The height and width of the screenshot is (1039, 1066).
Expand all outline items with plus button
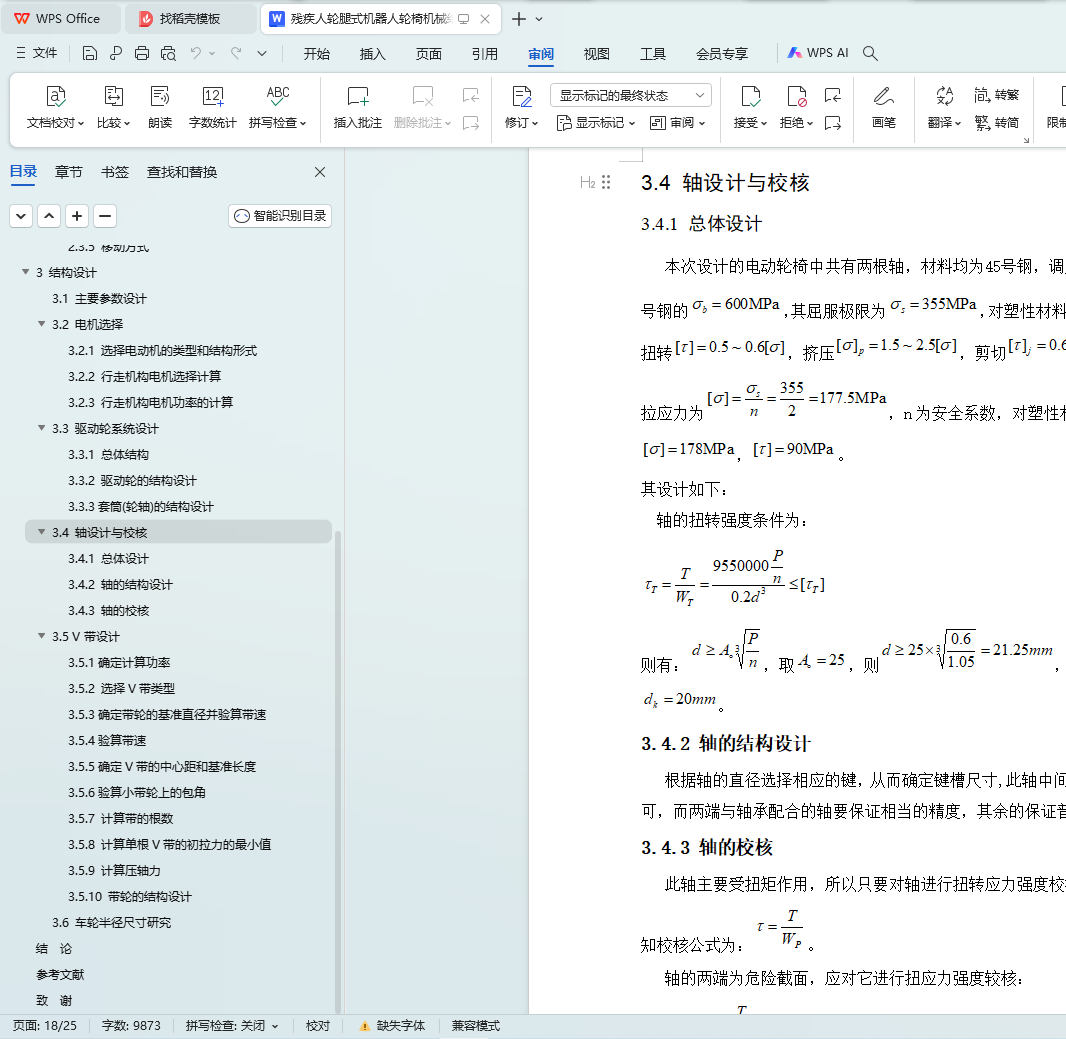click(77, 216)
